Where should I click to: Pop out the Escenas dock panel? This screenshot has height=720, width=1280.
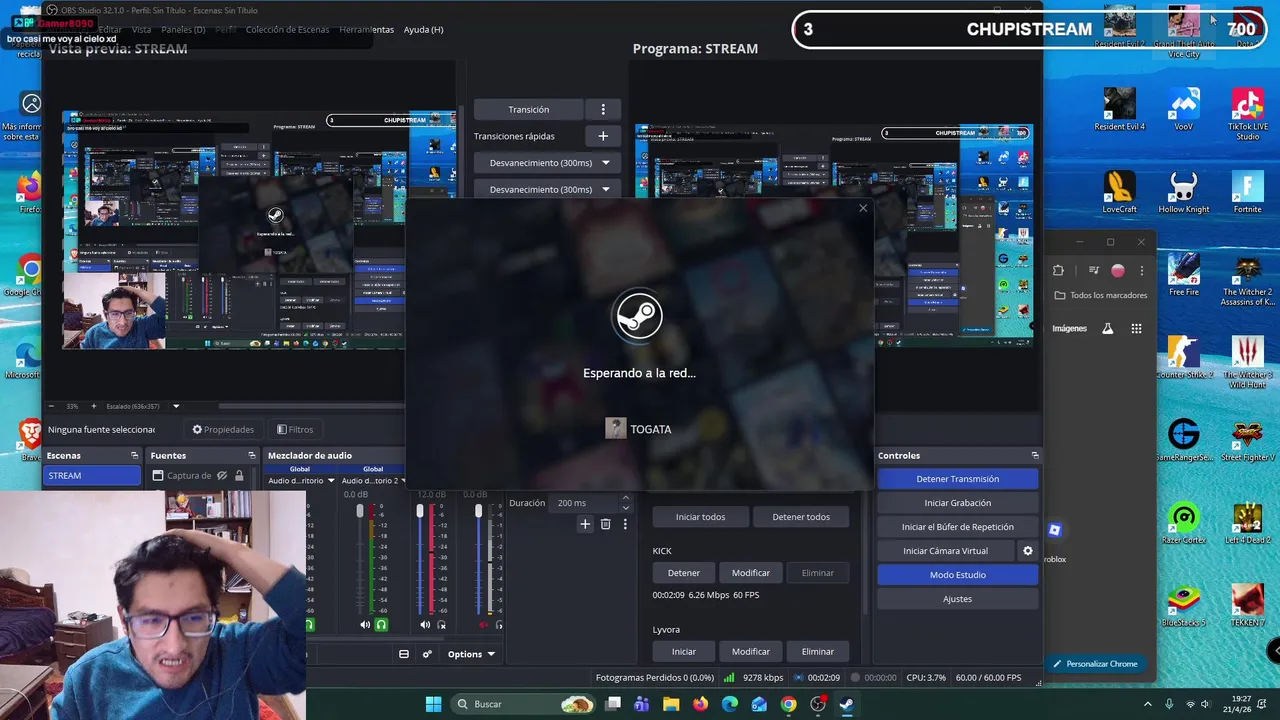[134, 455]
